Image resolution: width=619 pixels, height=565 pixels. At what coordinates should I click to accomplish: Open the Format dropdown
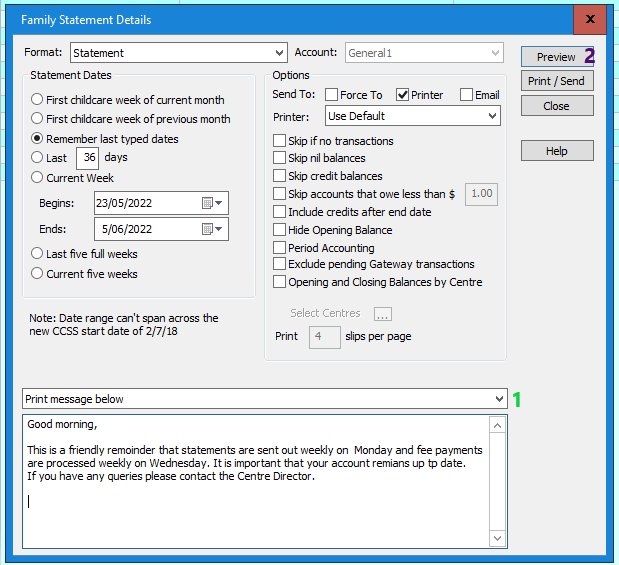[x=179, y=53]
